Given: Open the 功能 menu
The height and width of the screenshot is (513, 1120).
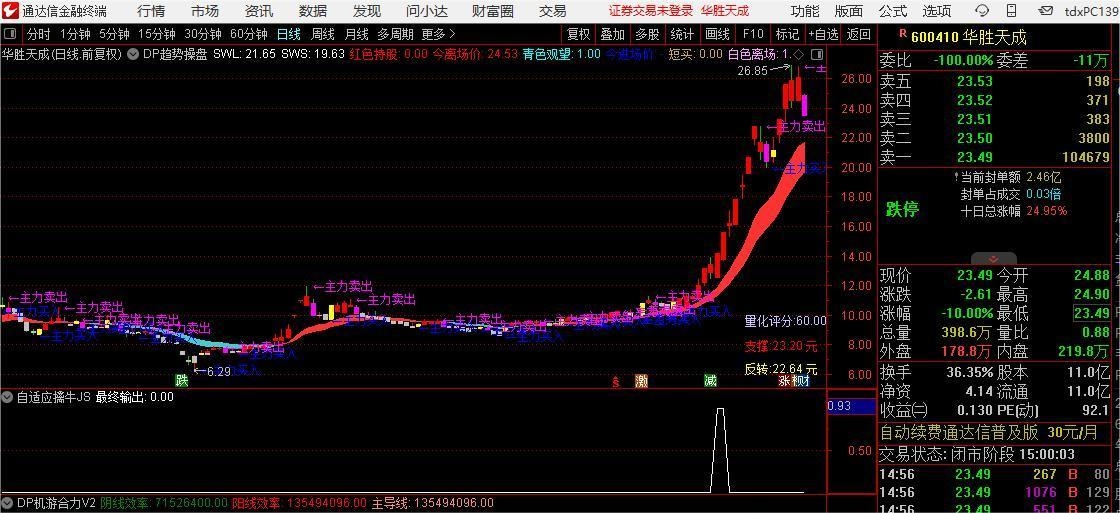Looking at the screenshot, I should [x=805, y=11].
